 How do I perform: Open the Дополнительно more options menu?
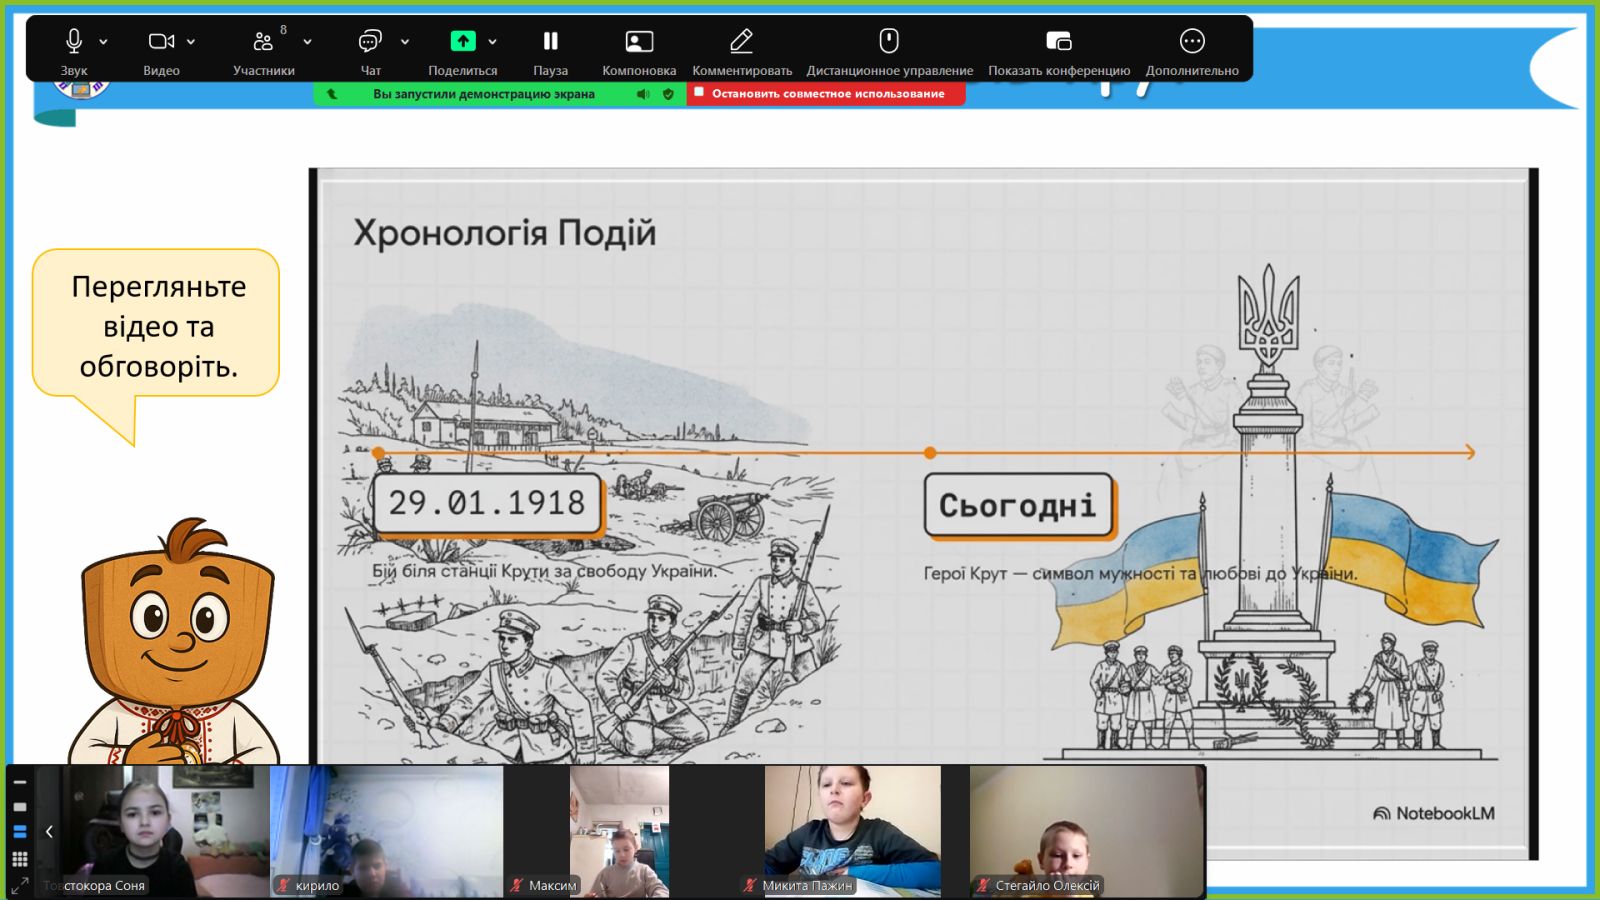click(x=1192, y=42)
